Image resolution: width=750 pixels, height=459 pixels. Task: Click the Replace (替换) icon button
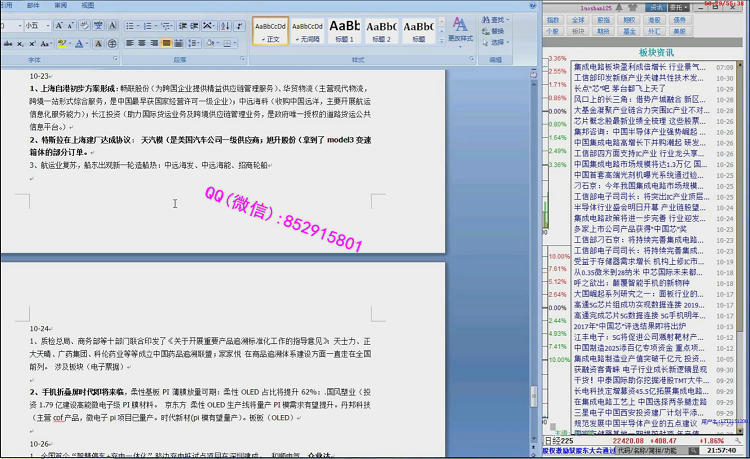(497, 31)
